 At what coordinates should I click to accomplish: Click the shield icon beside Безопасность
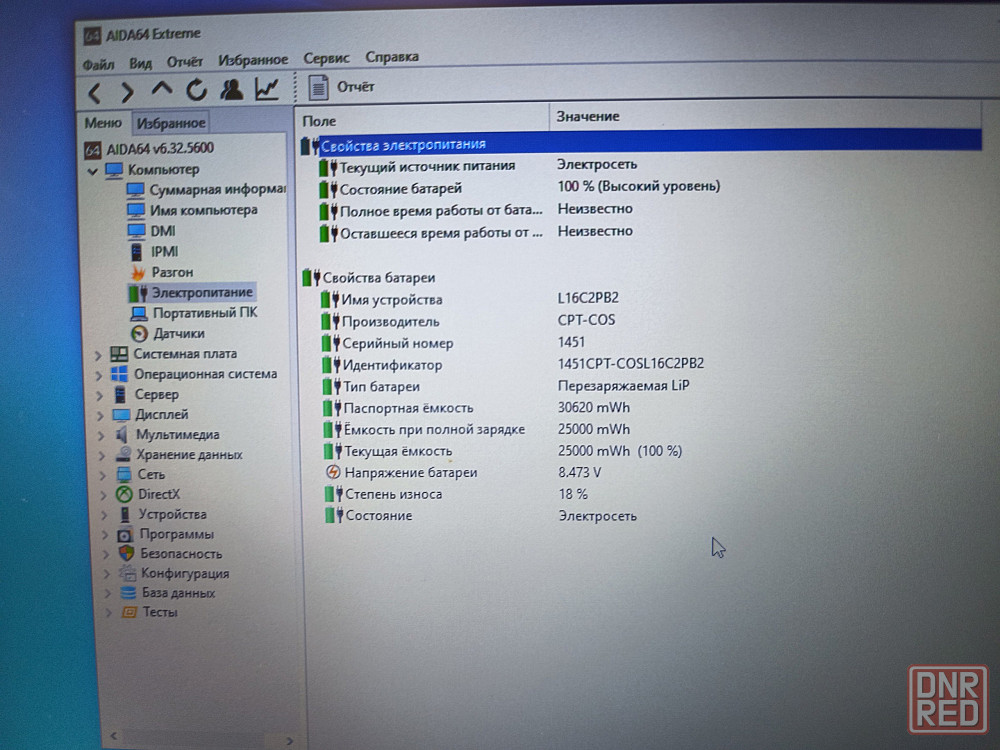pyautogui.click(x=126, y=554)
